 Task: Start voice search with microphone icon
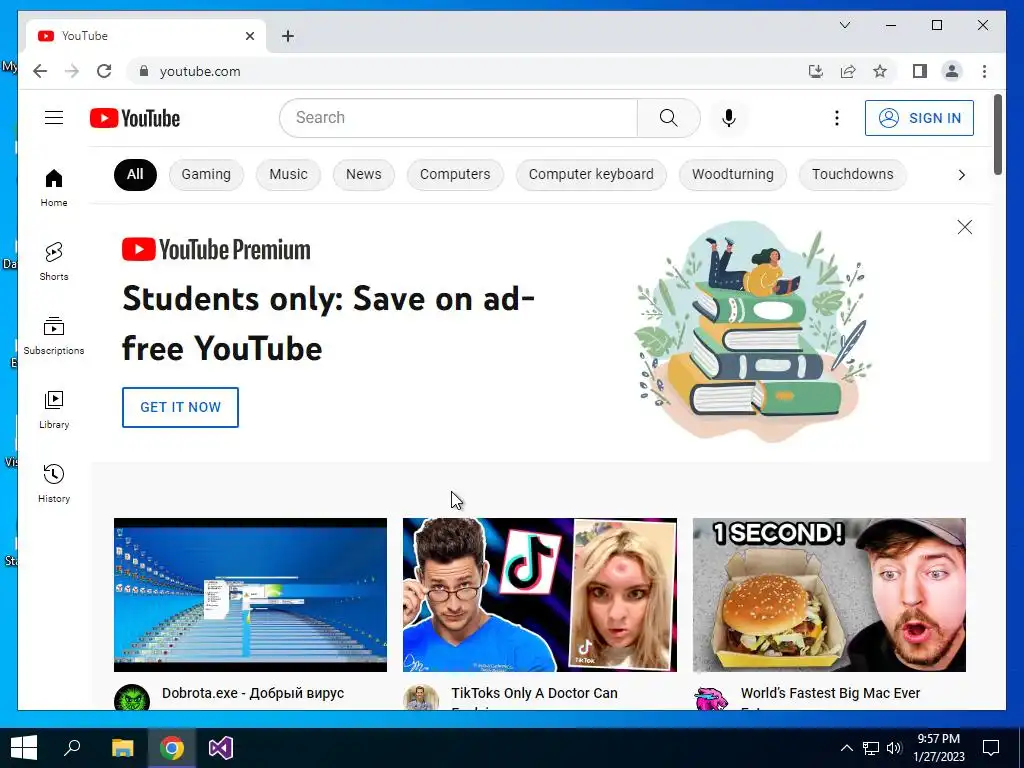click(729, 118)
